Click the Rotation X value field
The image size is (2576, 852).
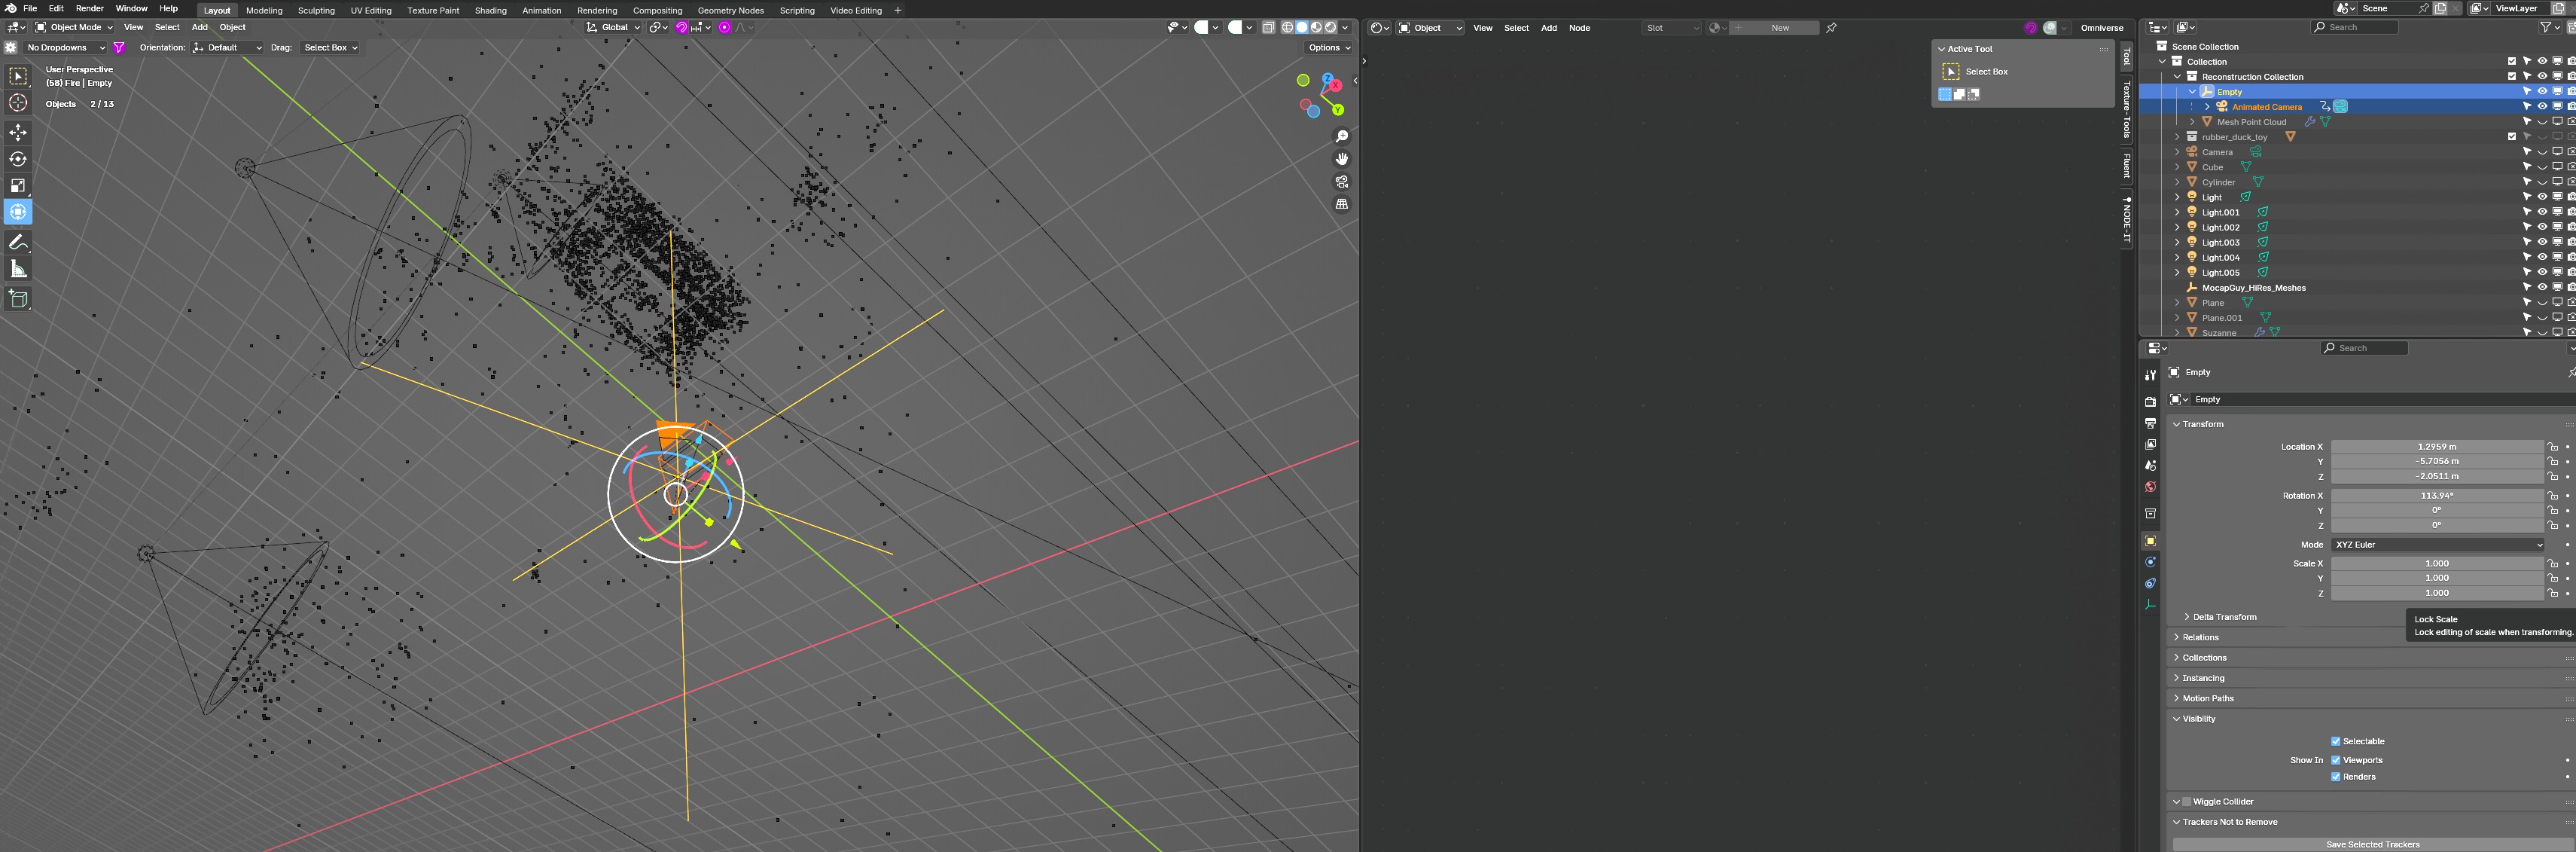point(2437,496)
